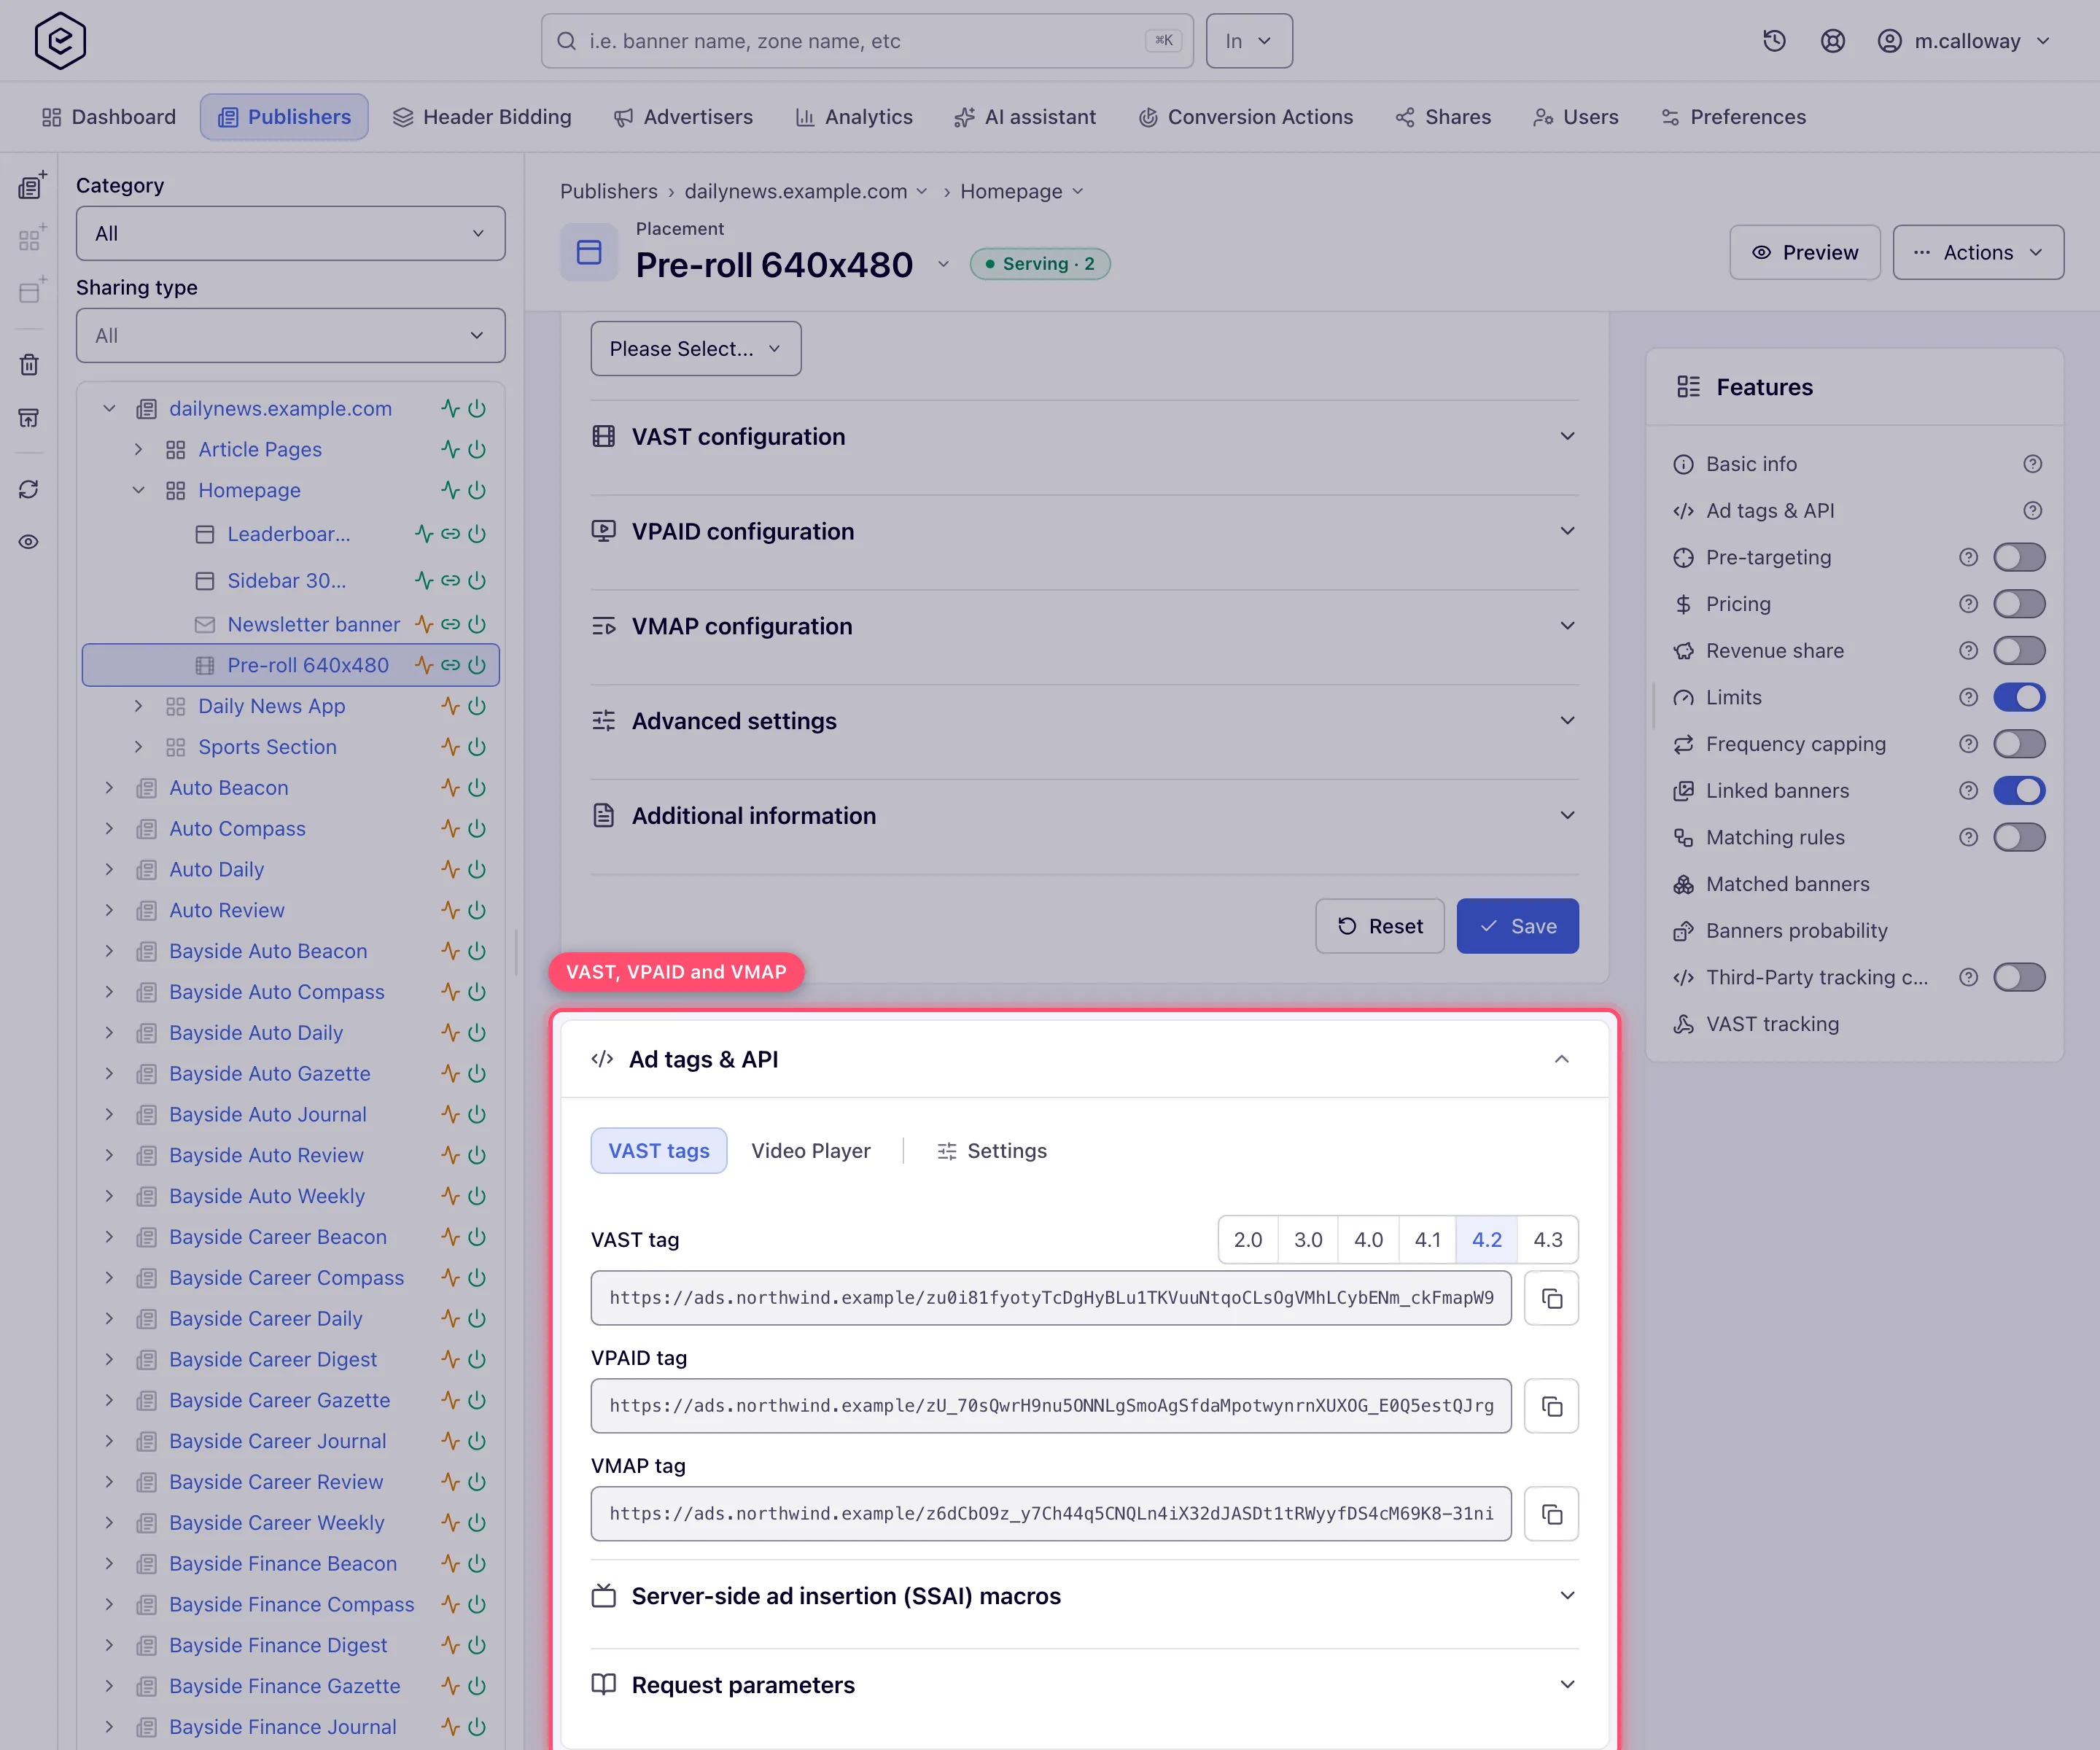Copy the VMAP tag URL

(1551, 1514)
